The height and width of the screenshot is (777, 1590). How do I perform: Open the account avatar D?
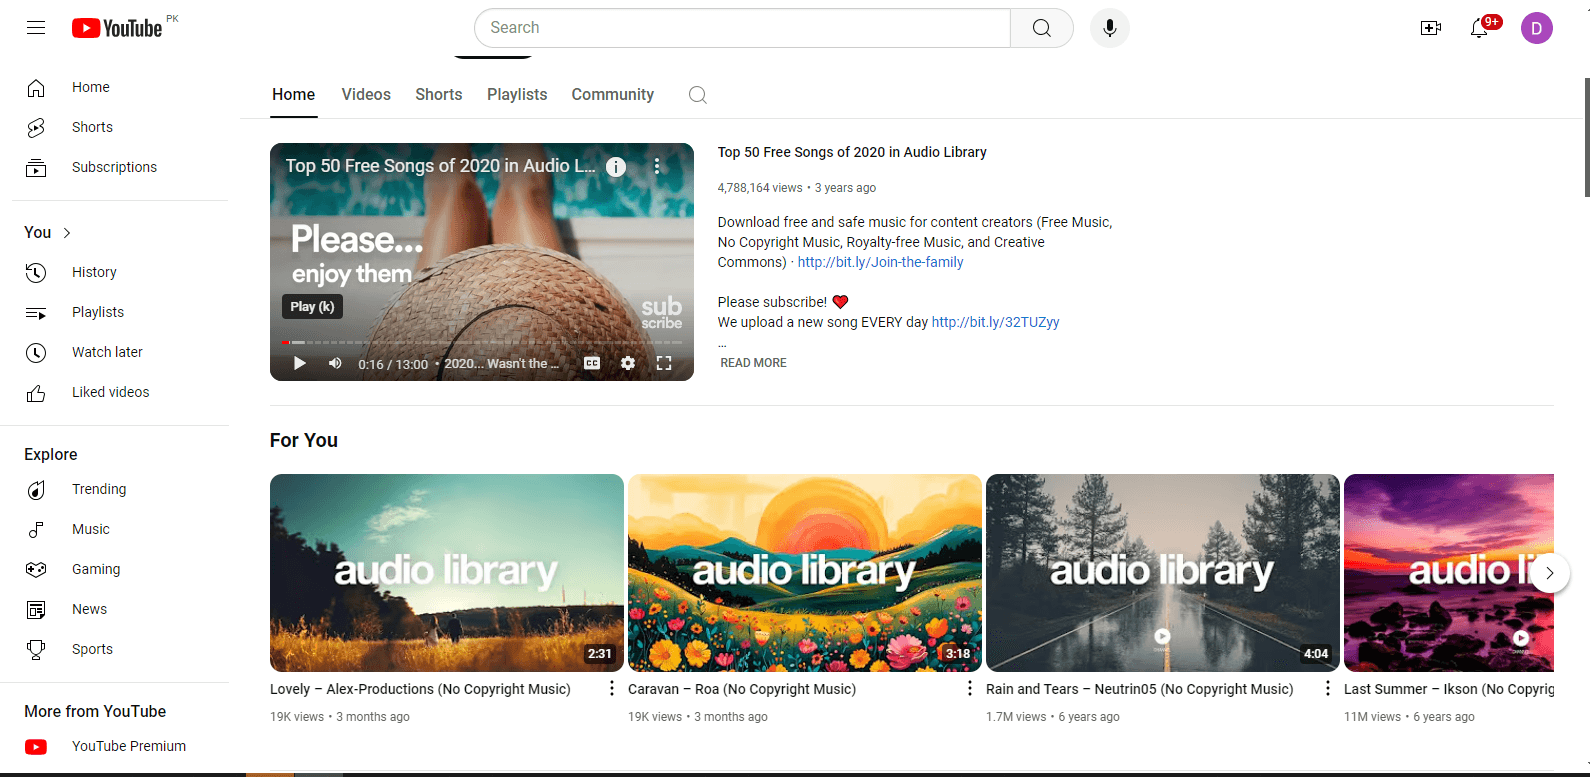click(1536, 28)
